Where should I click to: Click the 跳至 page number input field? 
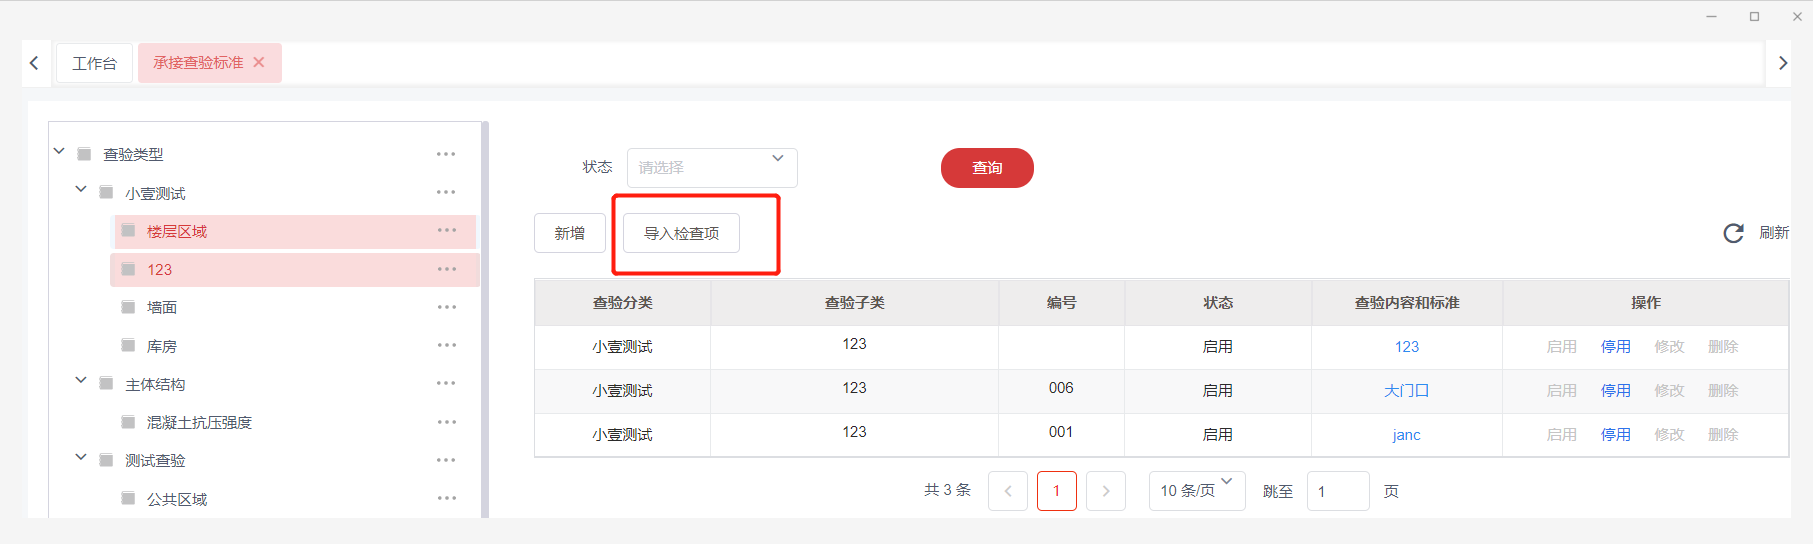(1336, 491)
